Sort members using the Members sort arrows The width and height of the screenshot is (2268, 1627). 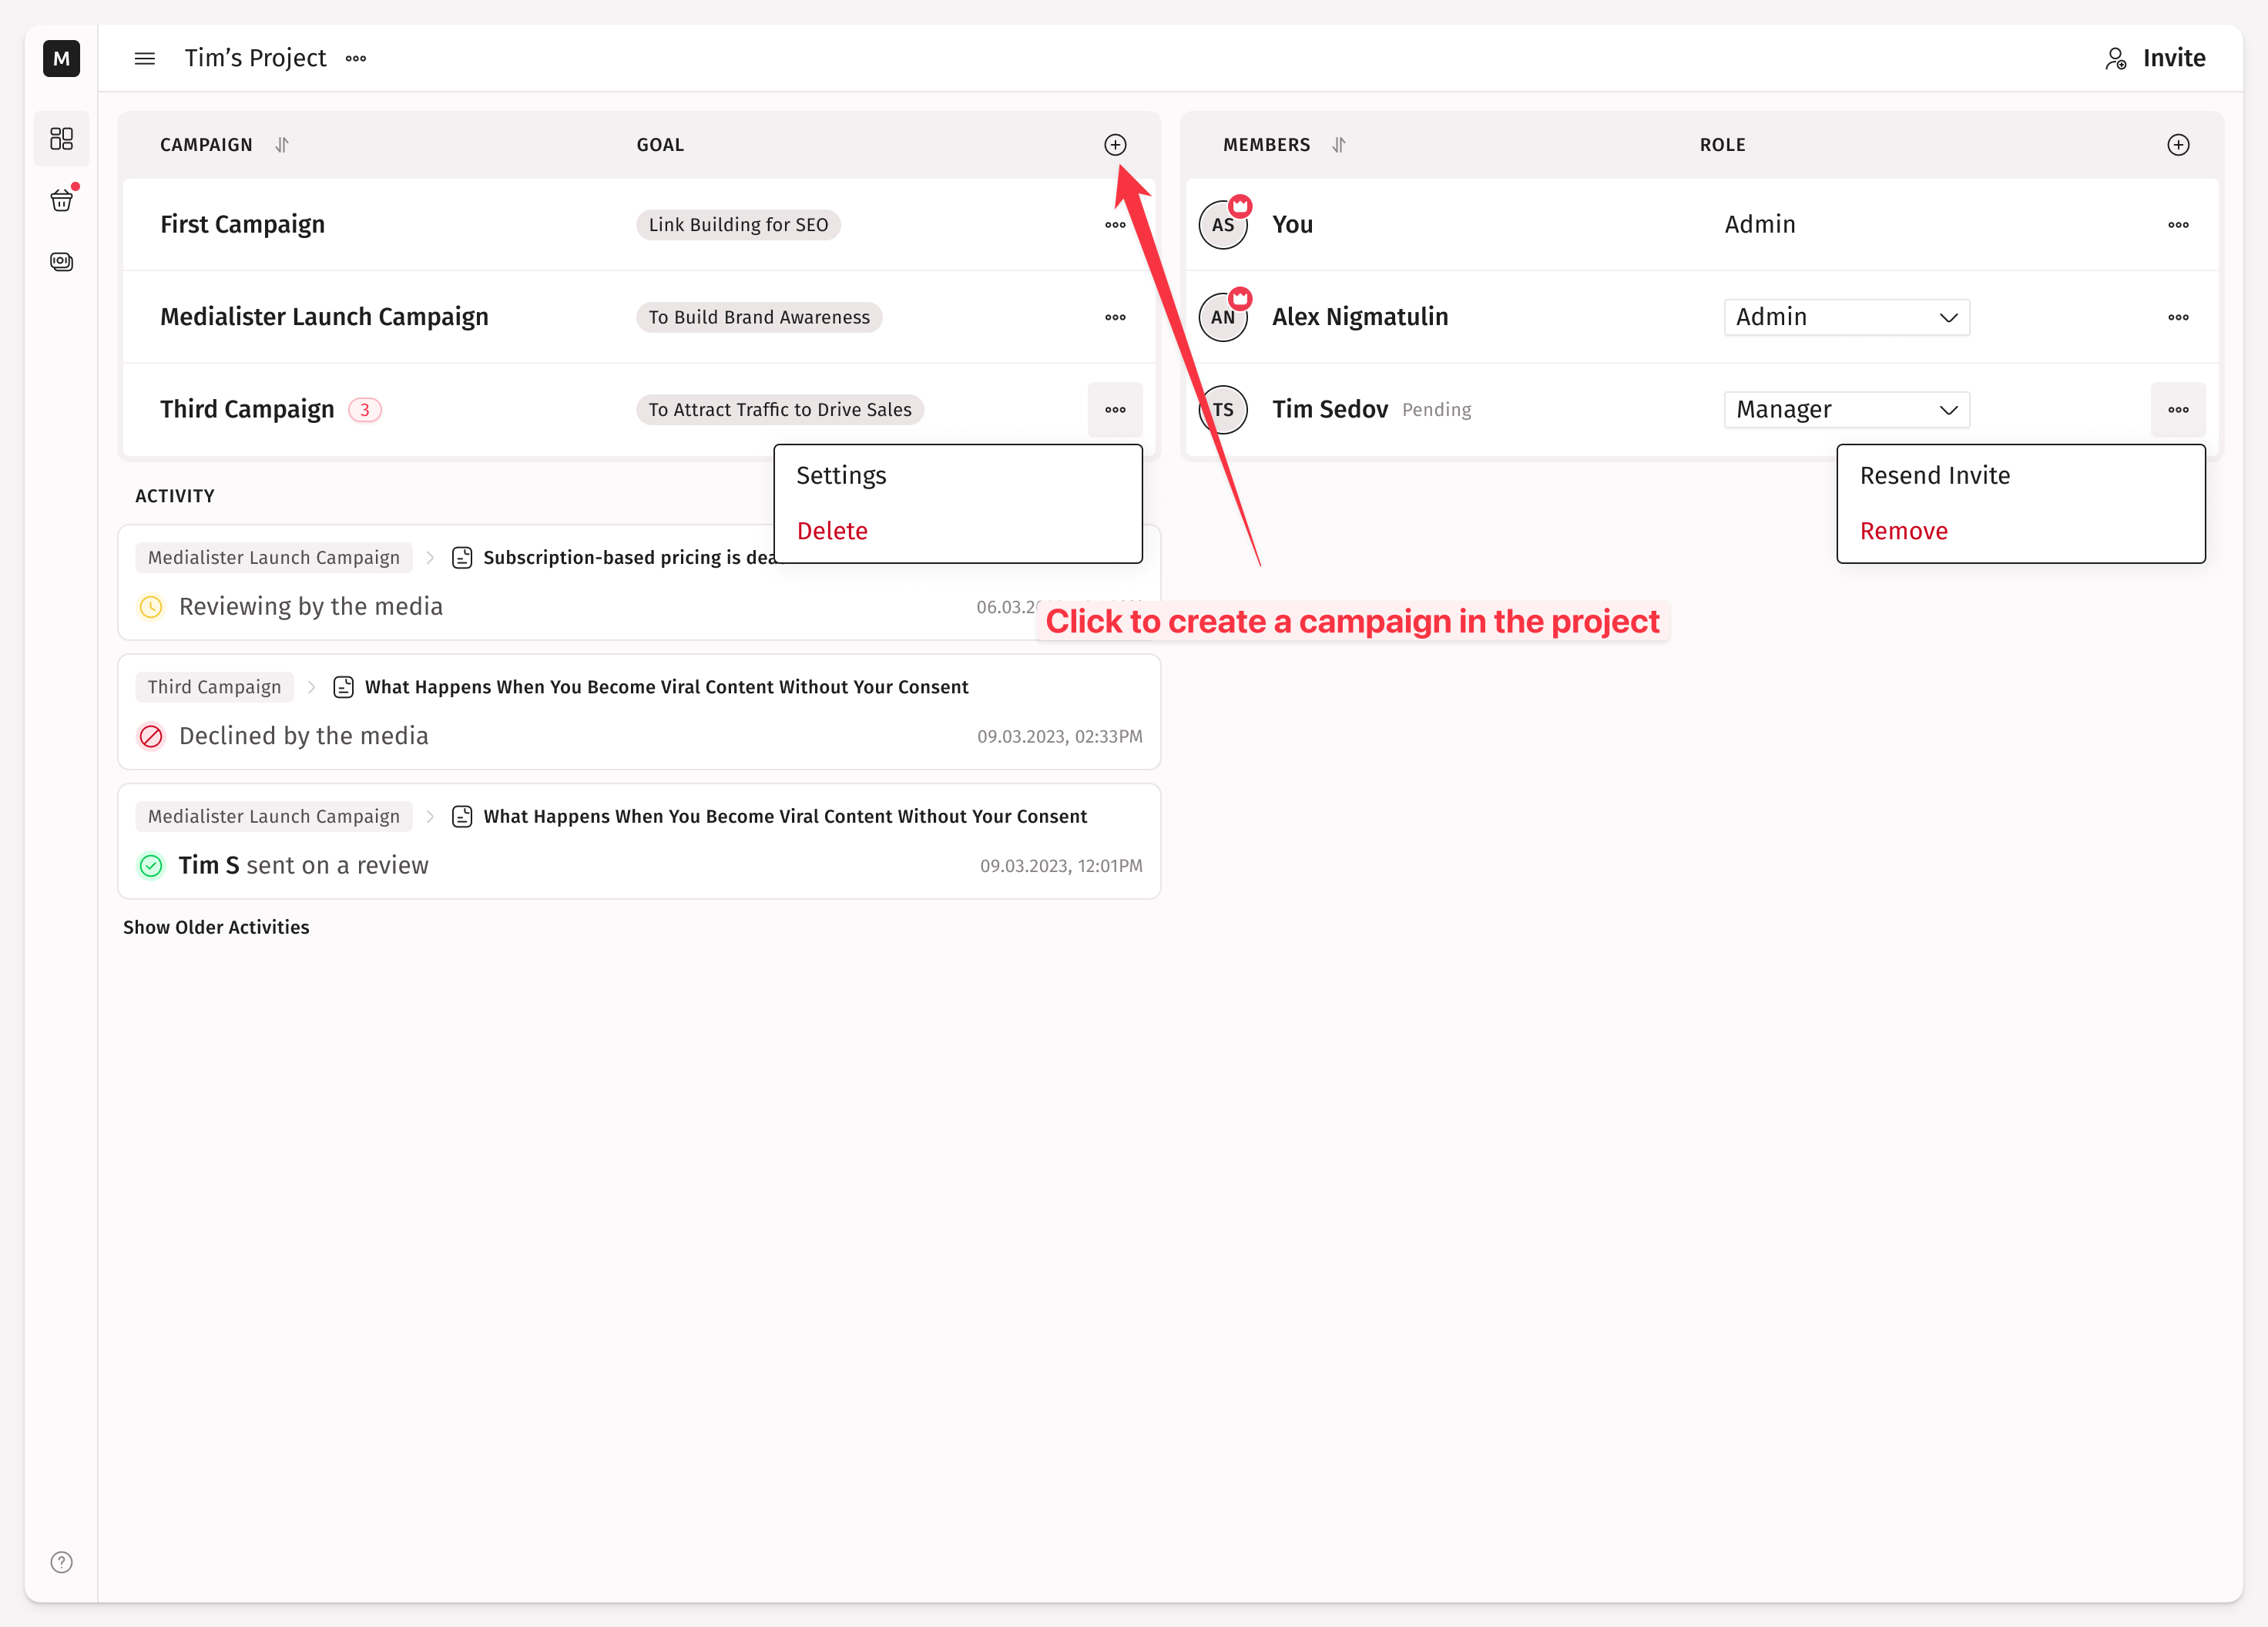pos(1338,145)
